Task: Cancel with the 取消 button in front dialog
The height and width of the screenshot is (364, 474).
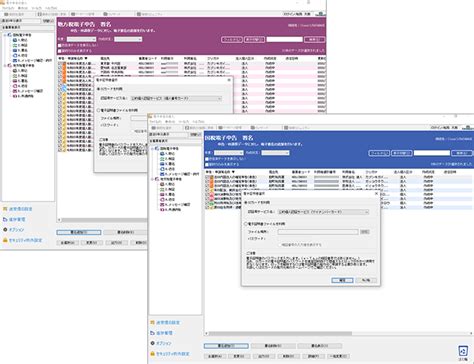Action: coord(366,280)
